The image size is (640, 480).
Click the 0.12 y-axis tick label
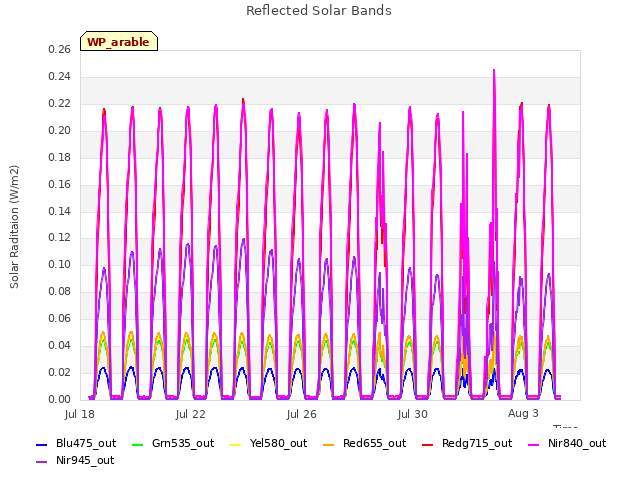coord(60,238)
